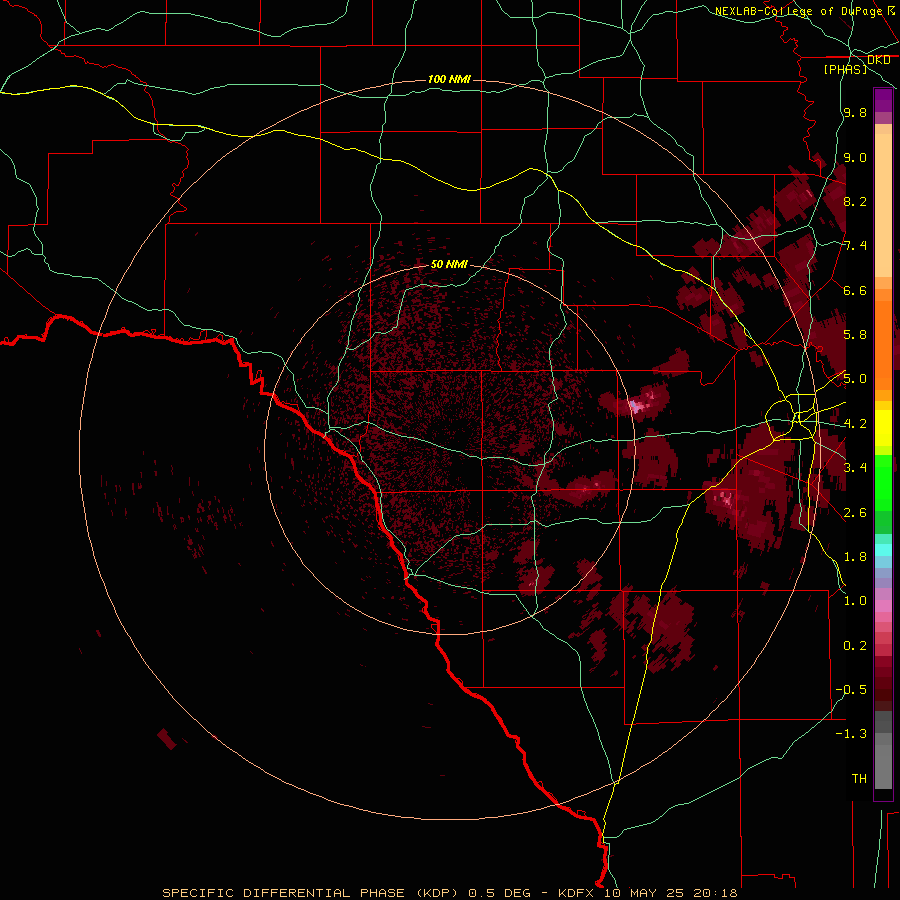Screen dimensions: 900x900
Task: Click the NEXLAB-College of DuPage credit text
Action: (x=798, y=11)
